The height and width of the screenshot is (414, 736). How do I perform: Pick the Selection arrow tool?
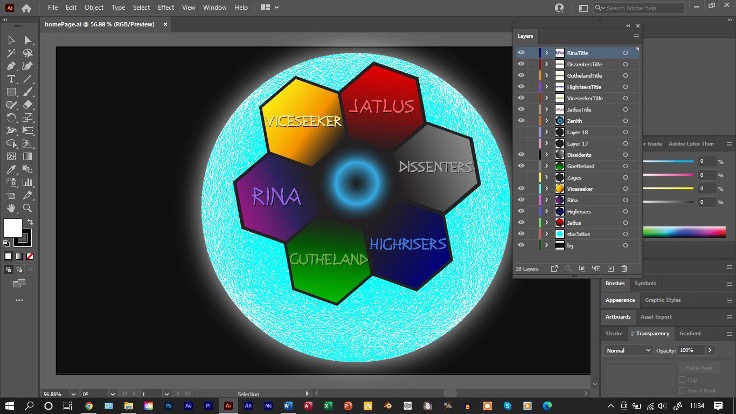pos(11,41)
